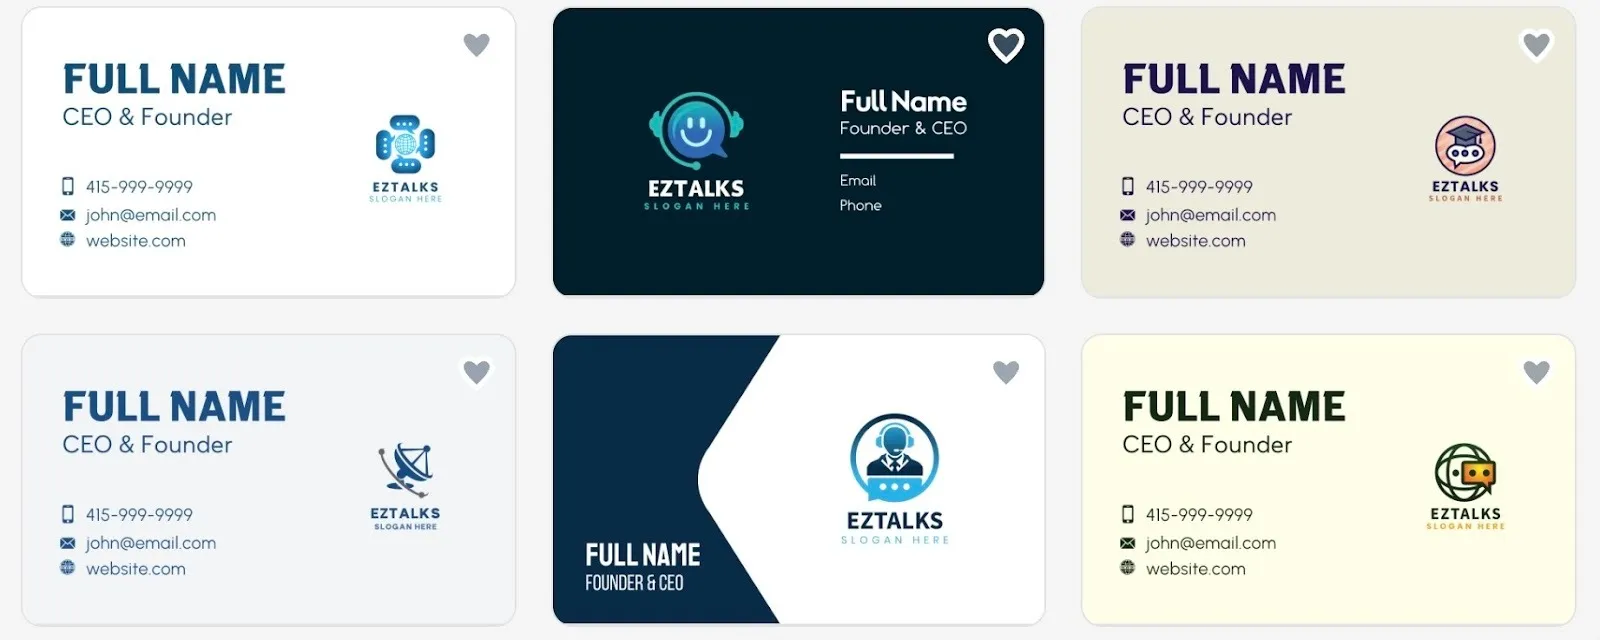The image size is (1600, 640).
Task: Click phone number 415-999-9999 on cream card
Action: (x=1199, y=515)
